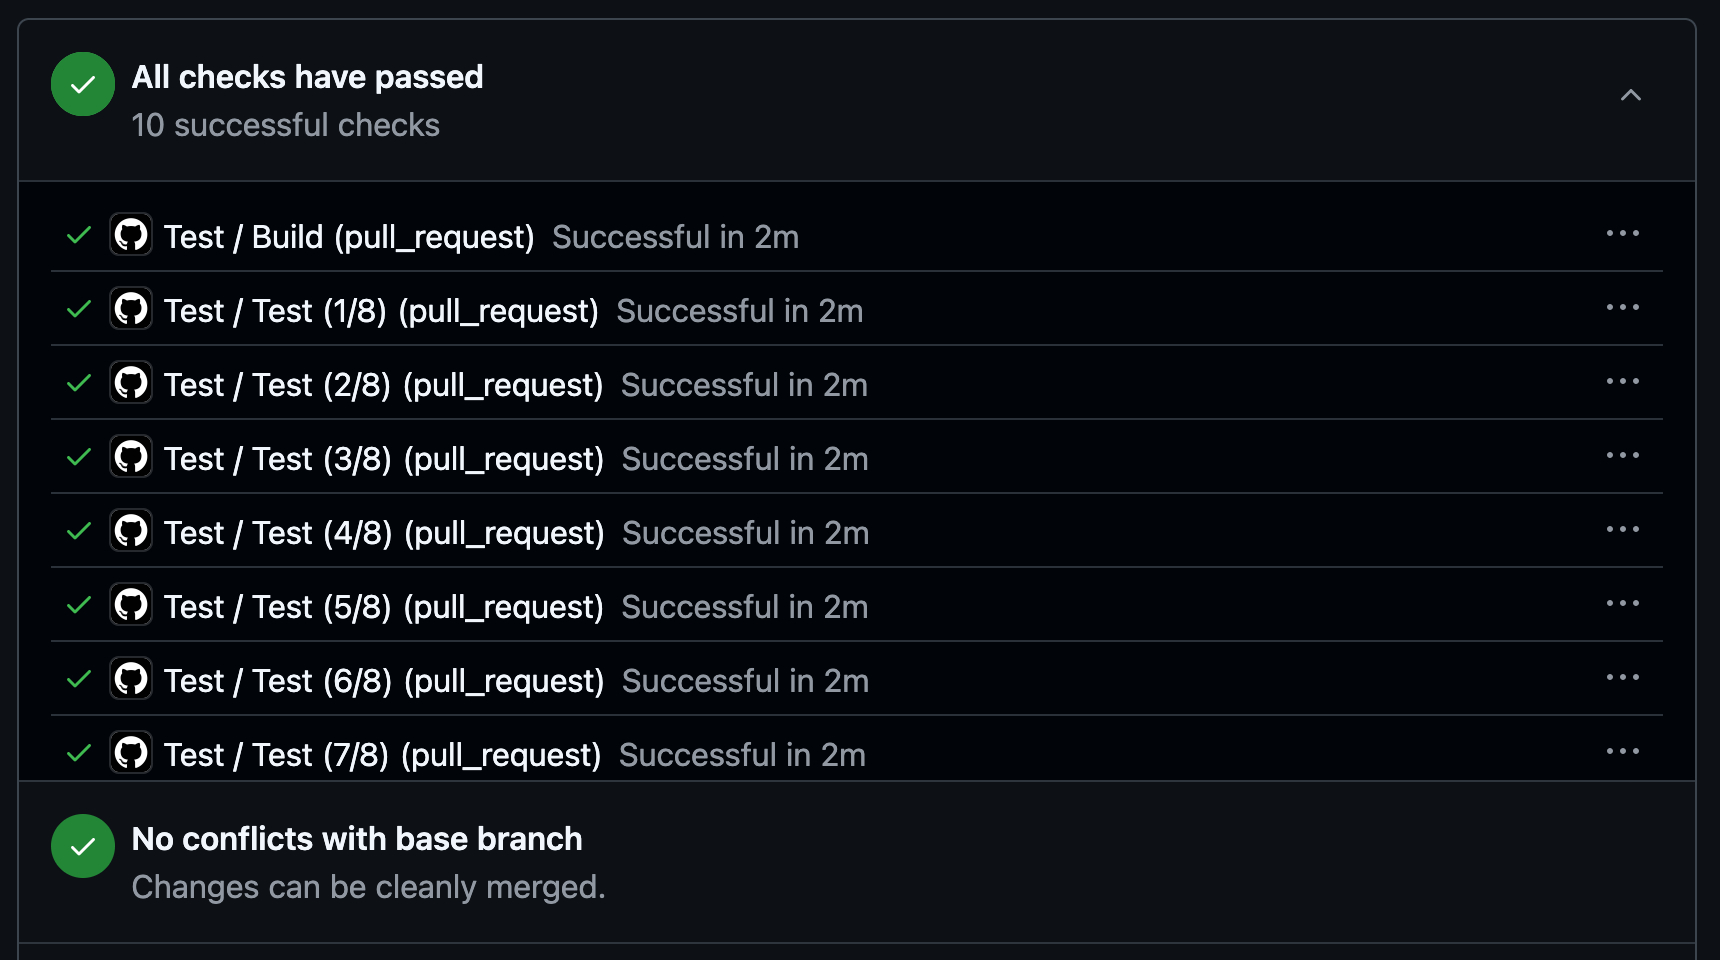The width and height of the screenshot is (1720, 960).
Task: Open three-dot menu for Test / Build
Action: pyautogui.click(x=1622, y=234)
